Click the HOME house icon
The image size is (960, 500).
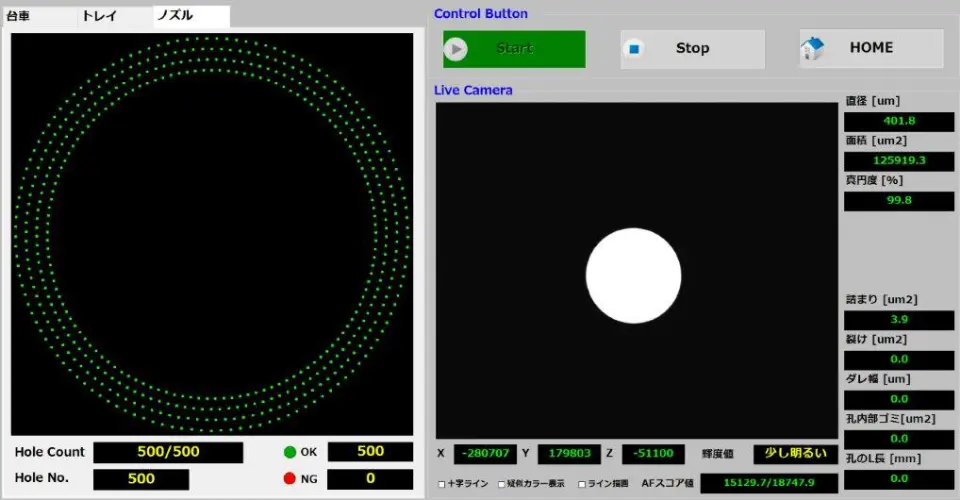coord(812,48)
